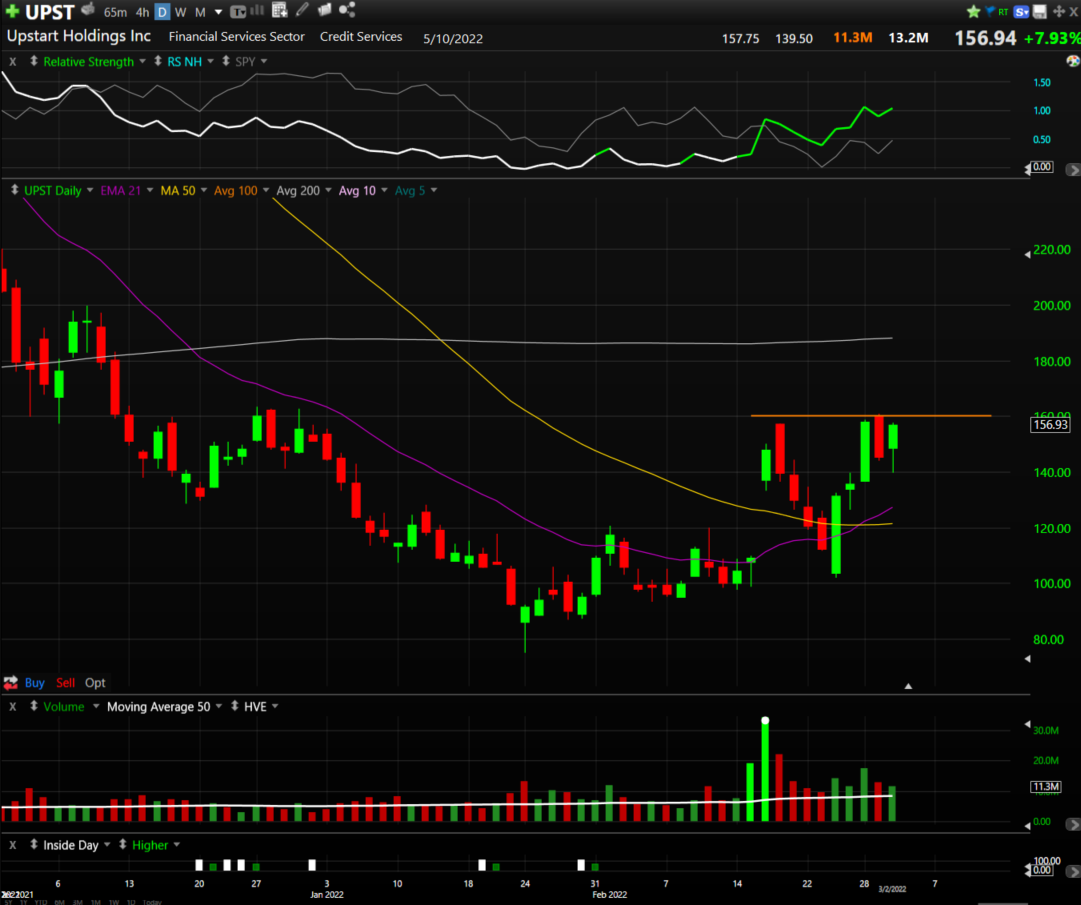Open the chart type bars icon
Image resolution: width=1081 pixels, height=905 pixels.
point(257,10)
